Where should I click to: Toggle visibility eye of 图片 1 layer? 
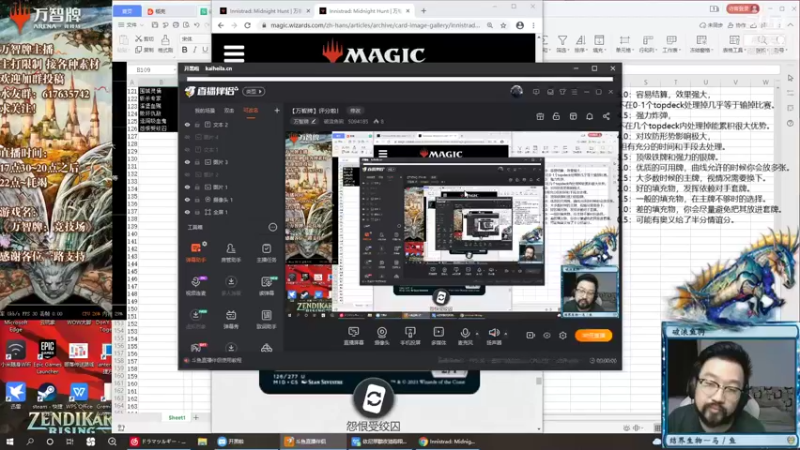[x=187, y=187]
